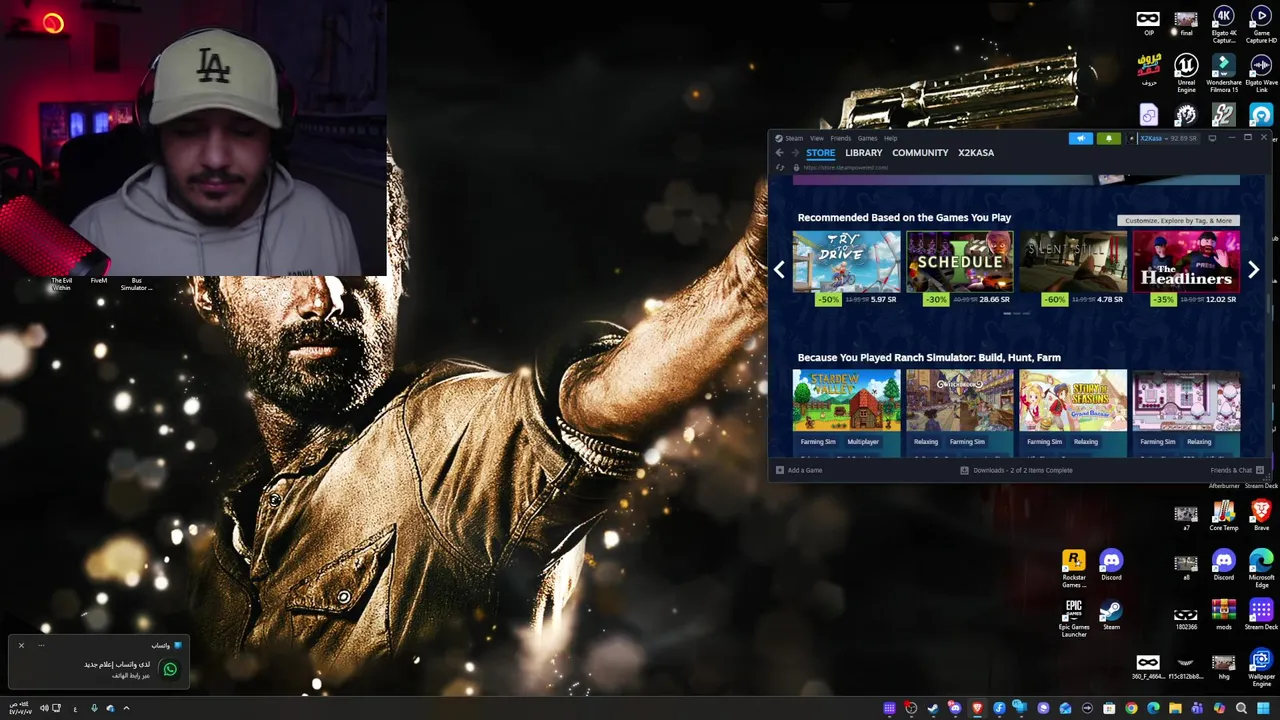The width and height of the screenshot is (1280, 720).
Task: Click the Multiplayer tag under Stardew Valley
Action: click(x=863, y=442)
